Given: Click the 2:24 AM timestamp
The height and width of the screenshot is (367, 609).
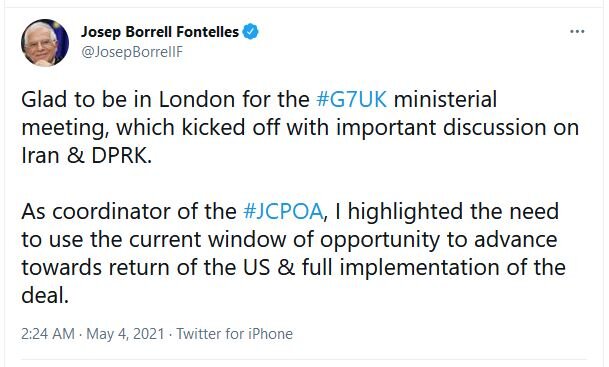Looking at the screenshot, I should pyautogui.click(x=48, y=334).
